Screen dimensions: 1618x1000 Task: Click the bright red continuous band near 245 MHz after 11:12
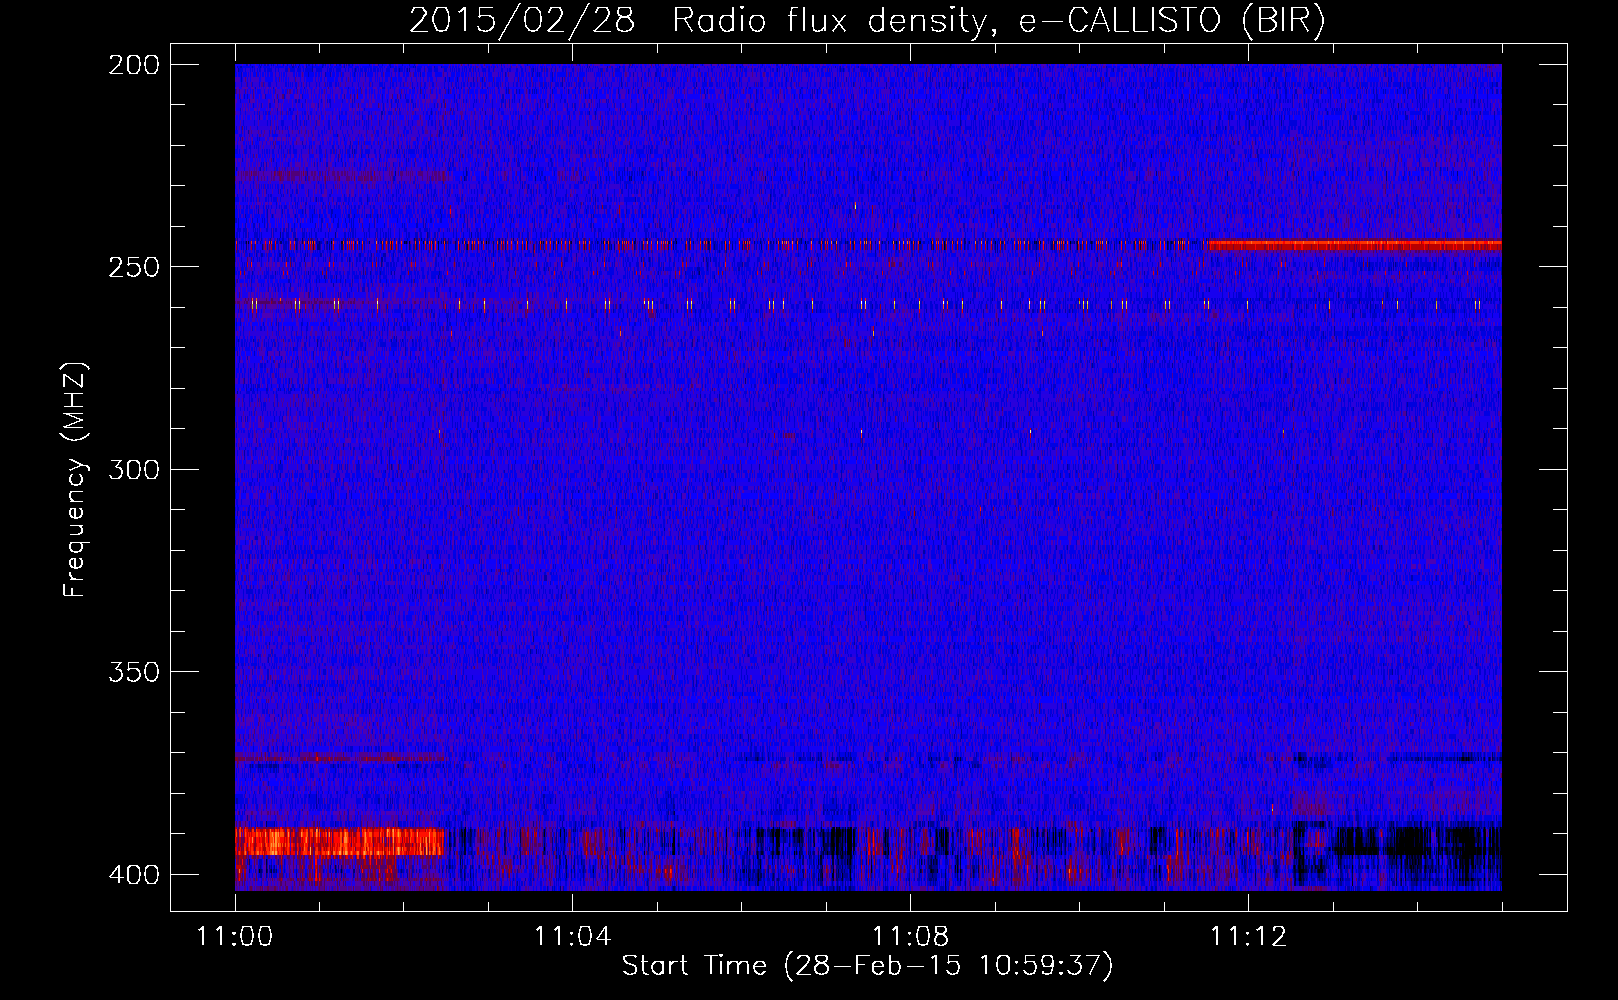(x=1355, y=245)
